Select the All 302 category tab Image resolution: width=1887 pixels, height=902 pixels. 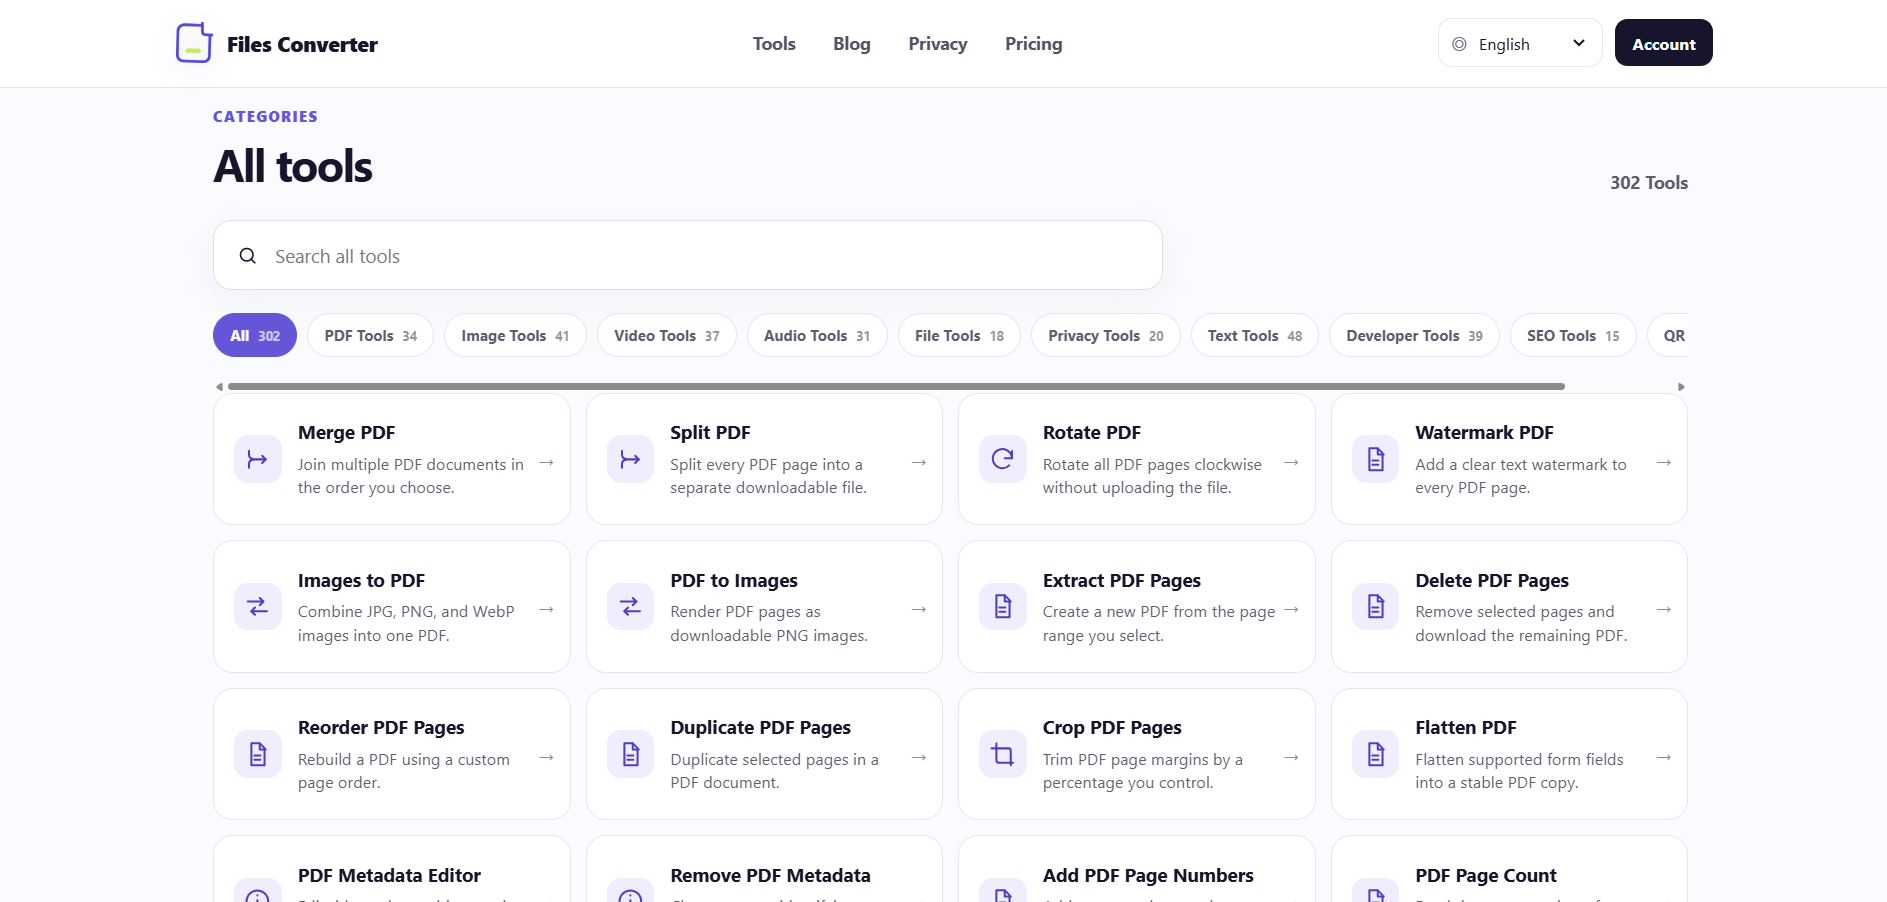click(x=255, y=335)
